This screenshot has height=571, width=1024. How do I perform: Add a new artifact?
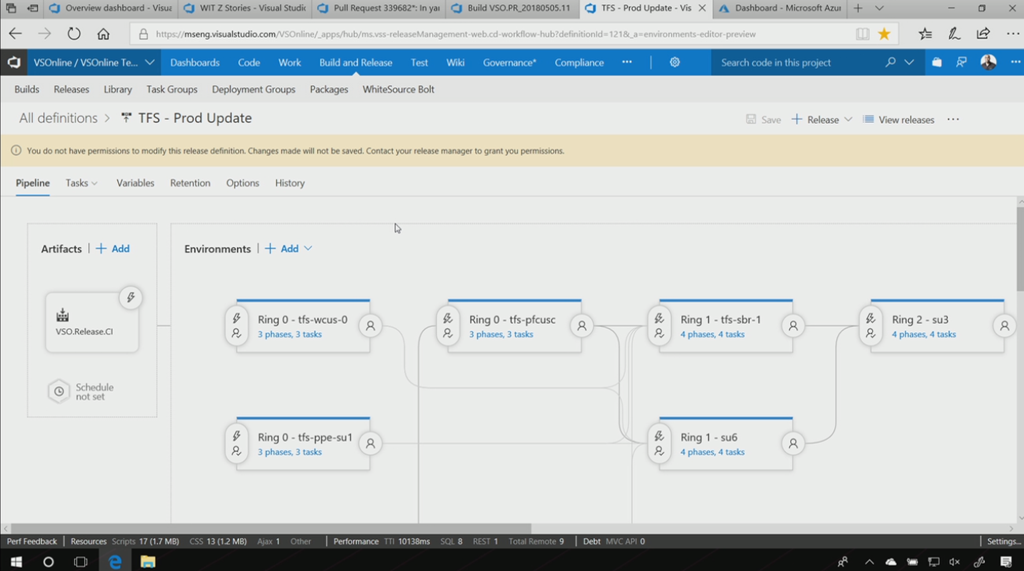click(x=113, y=248)
